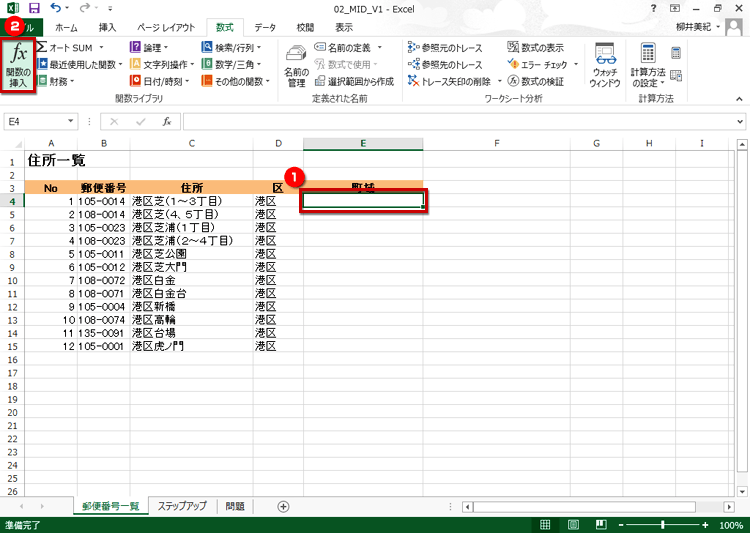Select cell containing 港区芝公園
750x533 pixels.
click(x=191, y=254)
